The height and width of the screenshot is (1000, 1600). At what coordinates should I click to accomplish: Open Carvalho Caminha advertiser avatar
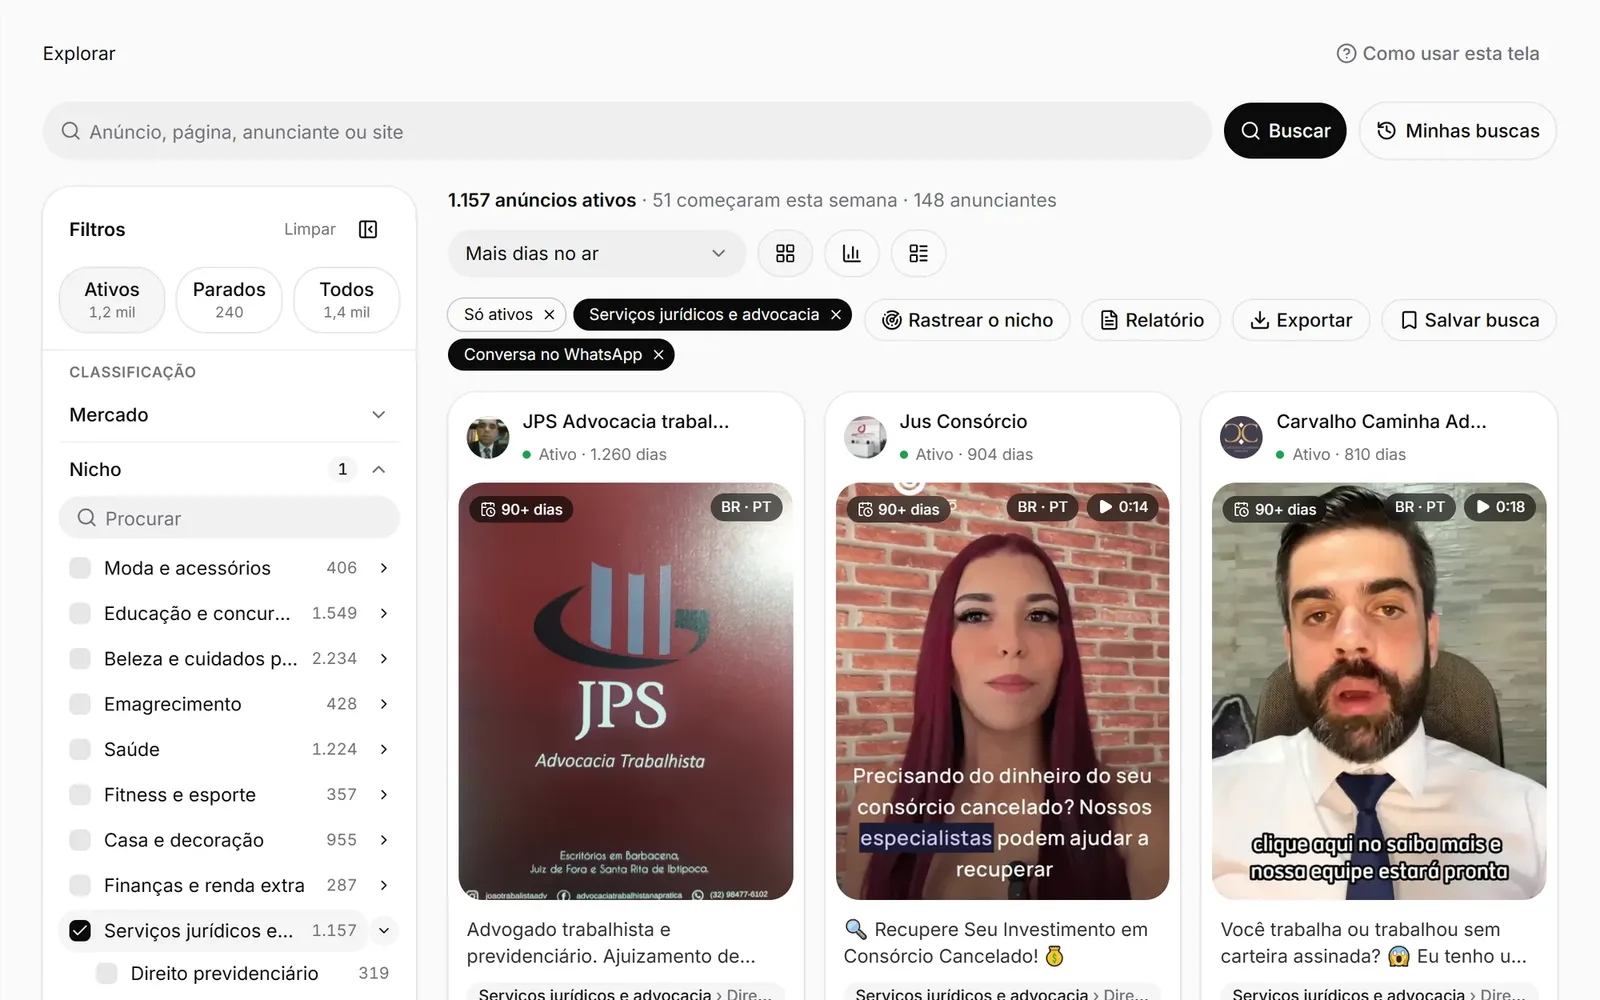(x=1241, y=438)
